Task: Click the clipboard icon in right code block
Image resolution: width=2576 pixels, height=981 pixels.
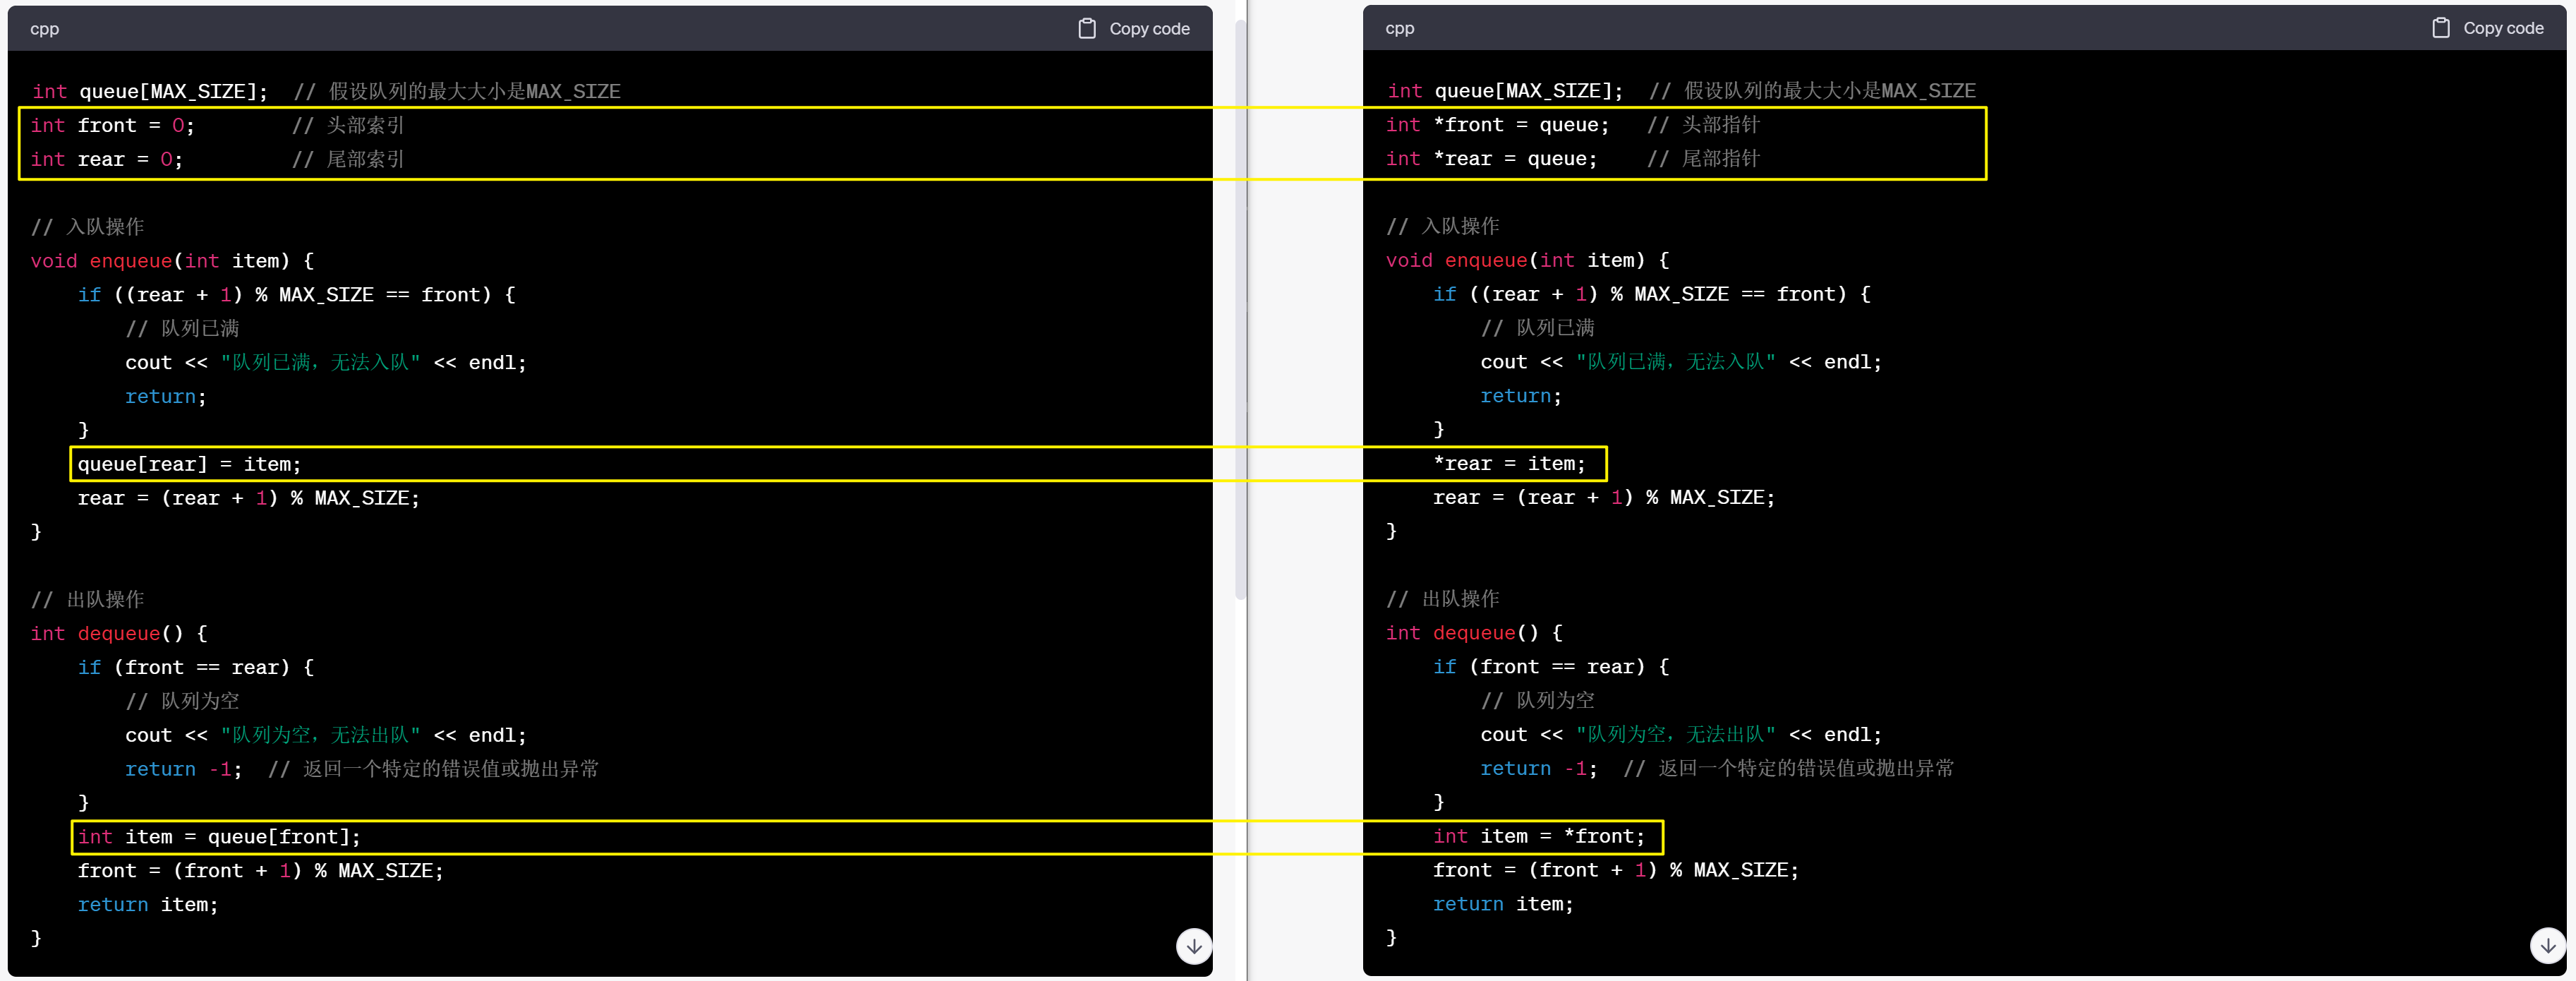Action: [2441, 28]
